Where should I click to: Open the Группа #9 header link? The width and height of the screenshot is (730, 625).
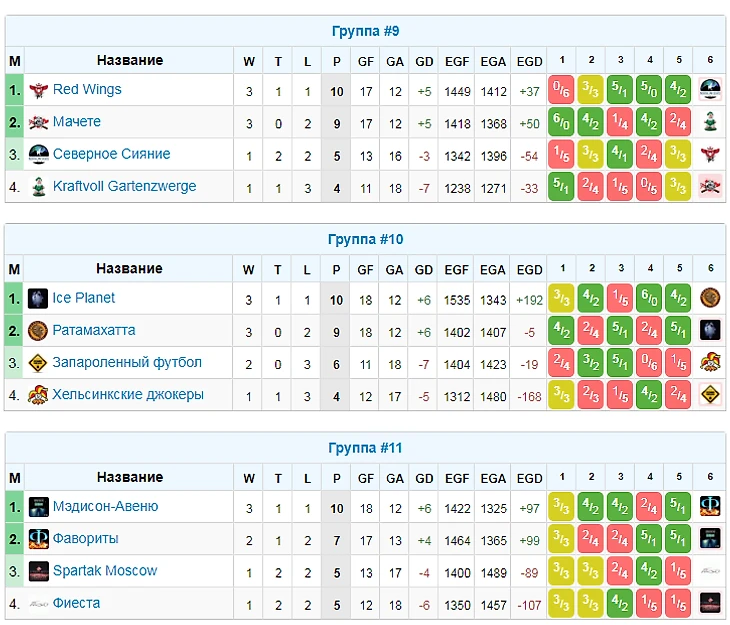pyautogui.click(x=366, y=31)
